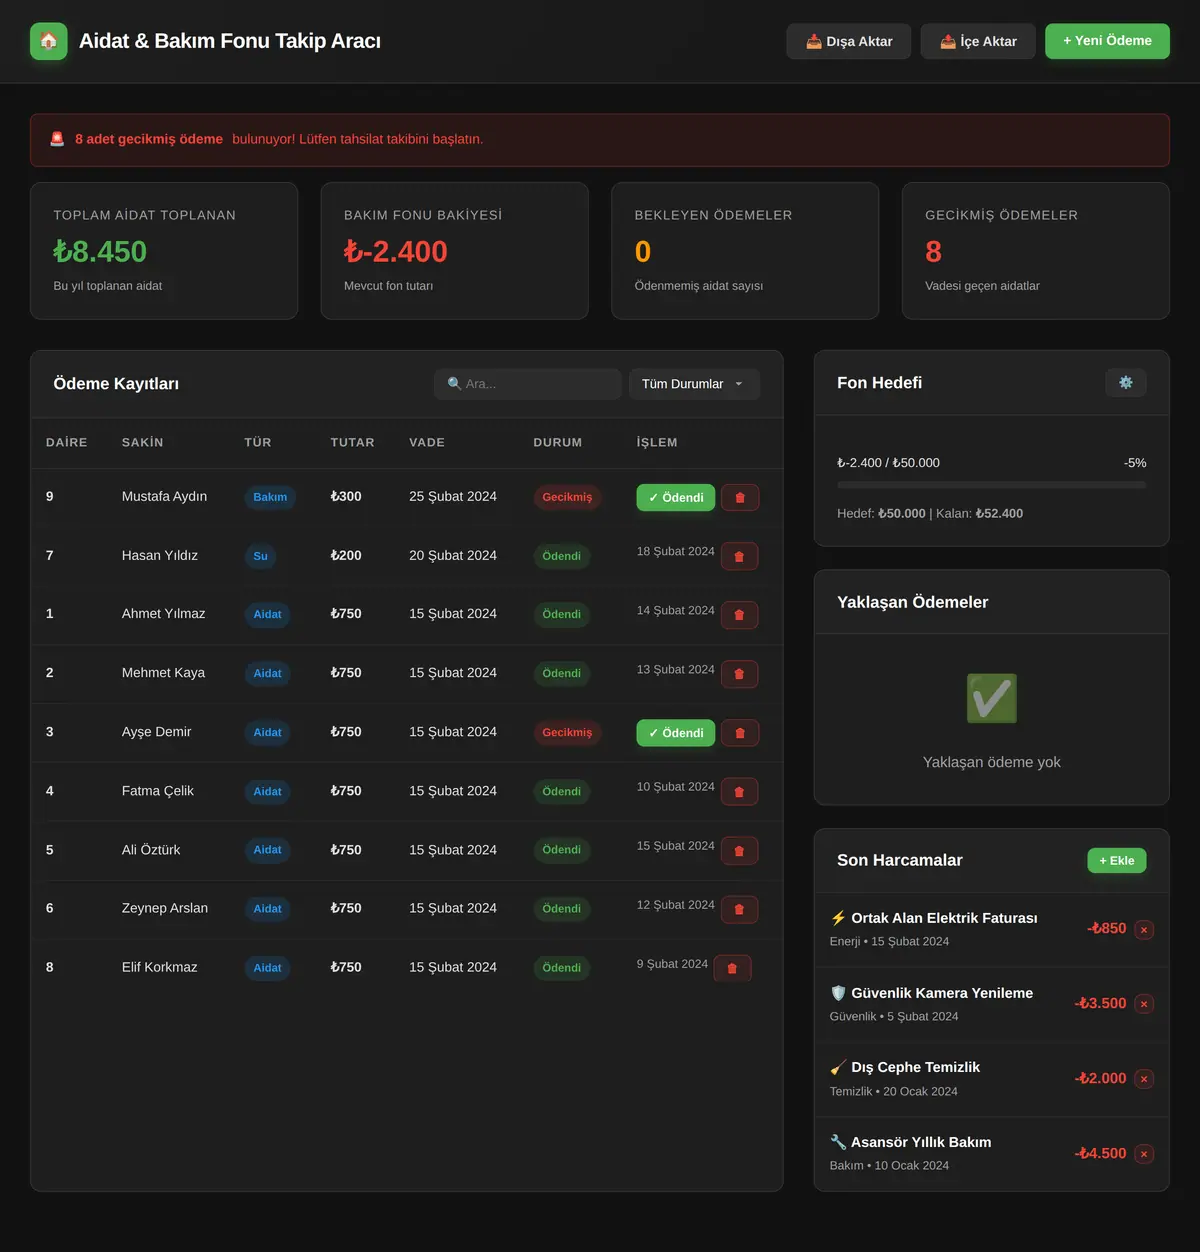Click the Su type tag
The image size is (1200, 1252).
pos(260,556)
